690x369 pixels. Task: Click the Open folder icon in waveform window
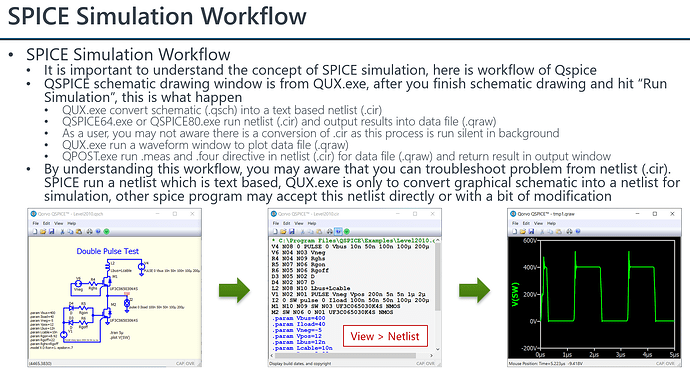pyautogui.click(x=523, y=231)
